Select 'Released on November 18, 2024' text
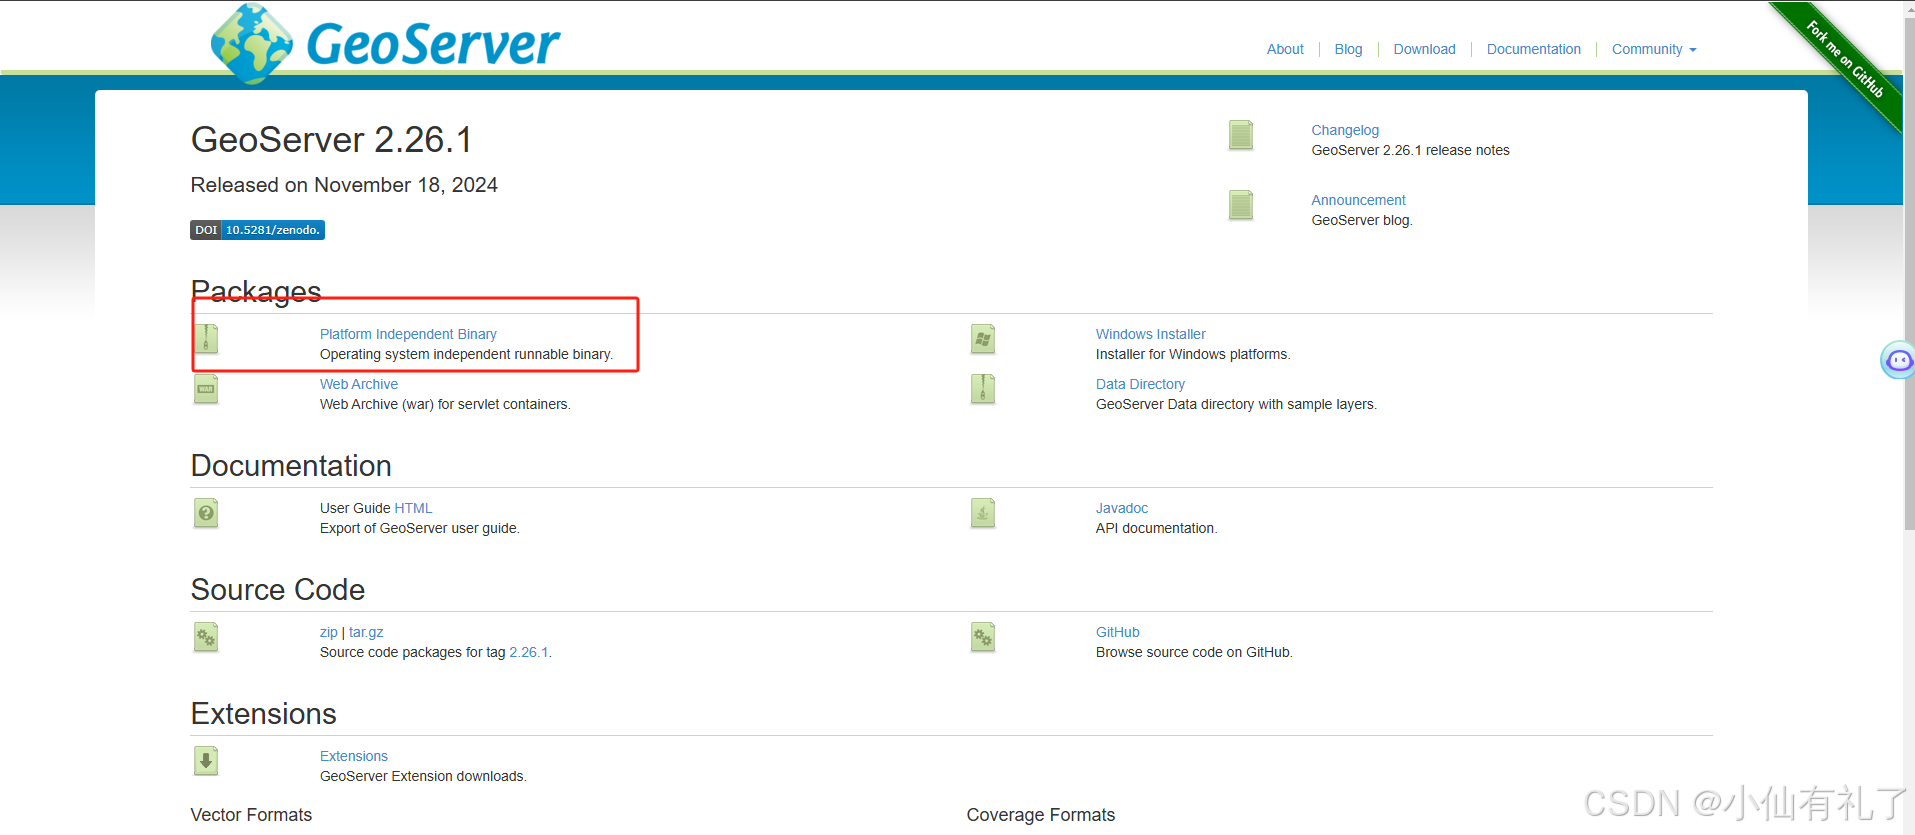The height and width of the screenshot is (835, 1915). coord(344,185)
